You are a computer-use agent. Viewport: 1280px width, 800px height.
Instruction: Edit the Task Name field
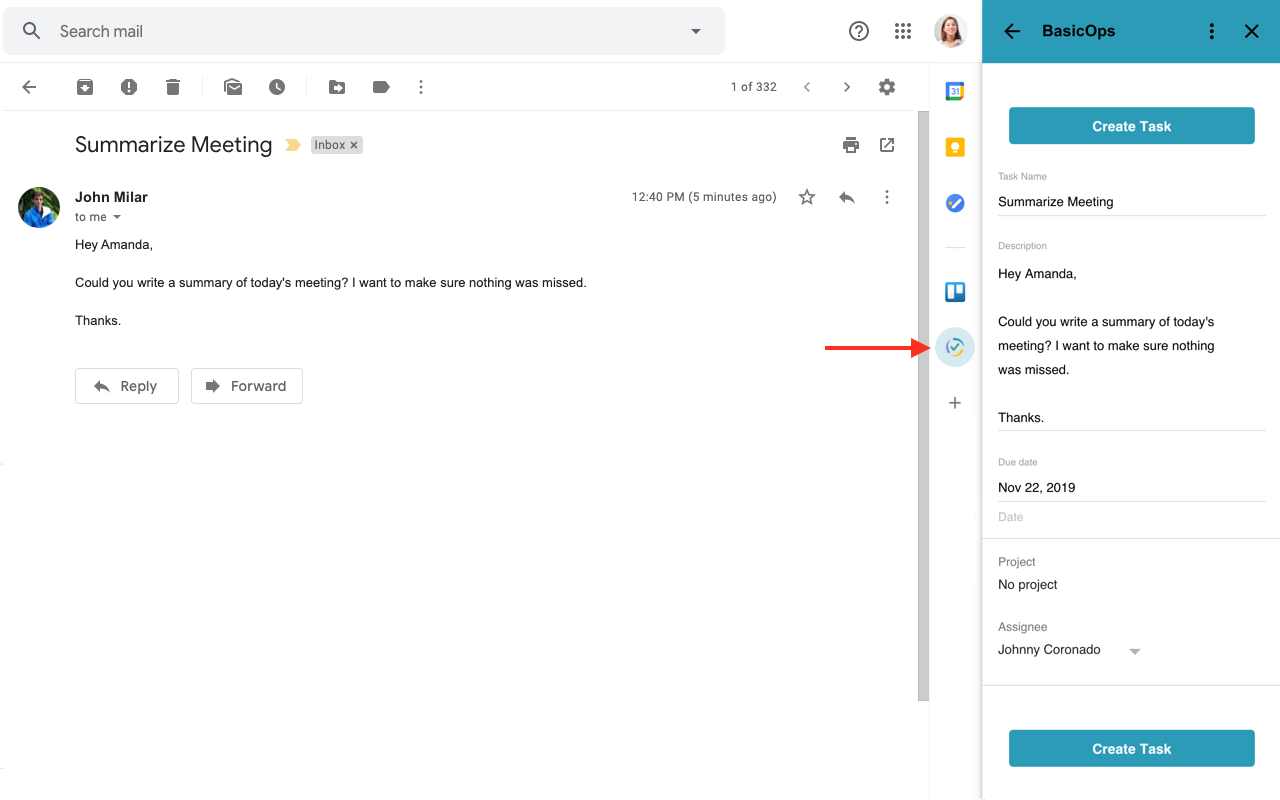click(x=1131, y=202)
